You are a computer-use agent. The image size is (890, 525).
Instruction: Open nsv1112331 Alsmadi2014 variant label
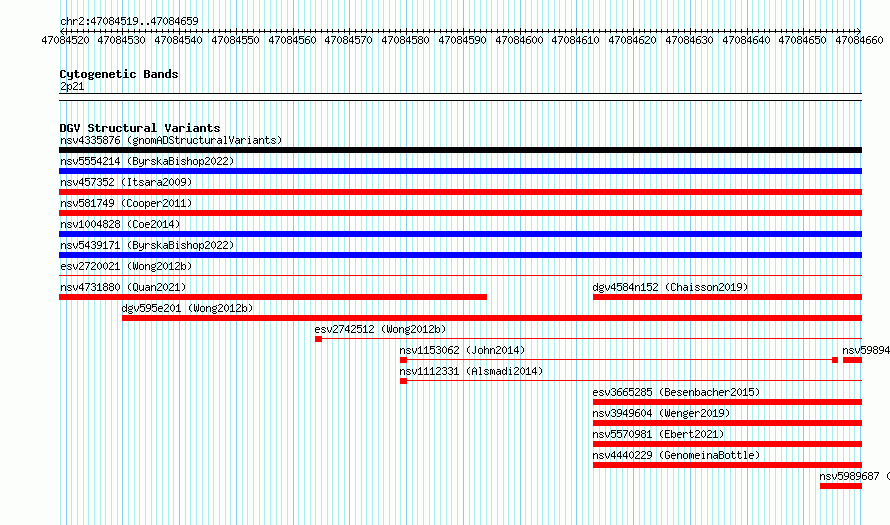[x=471, y=371]
